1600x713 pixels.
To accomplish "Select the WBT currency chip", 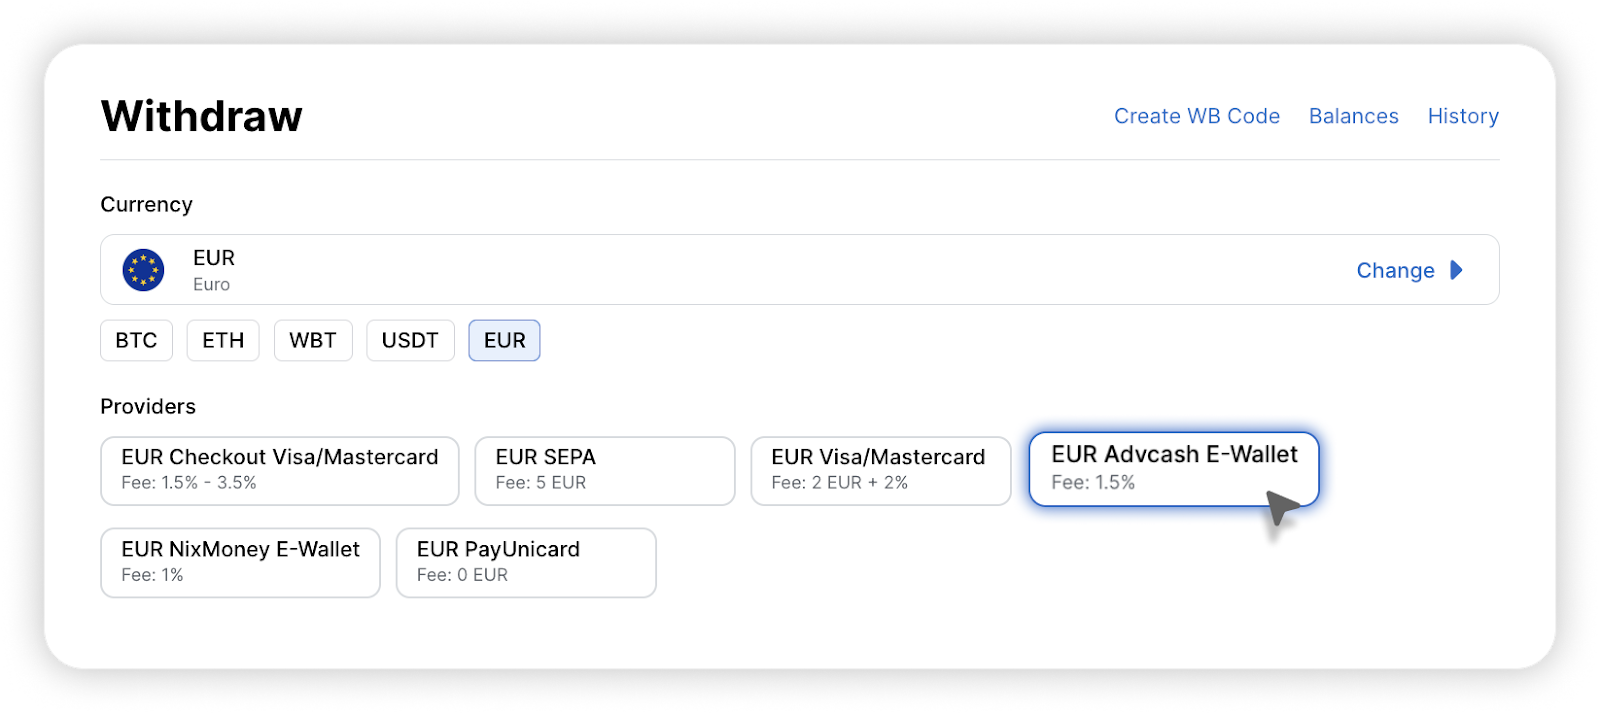I will click(x=313, y=340).
